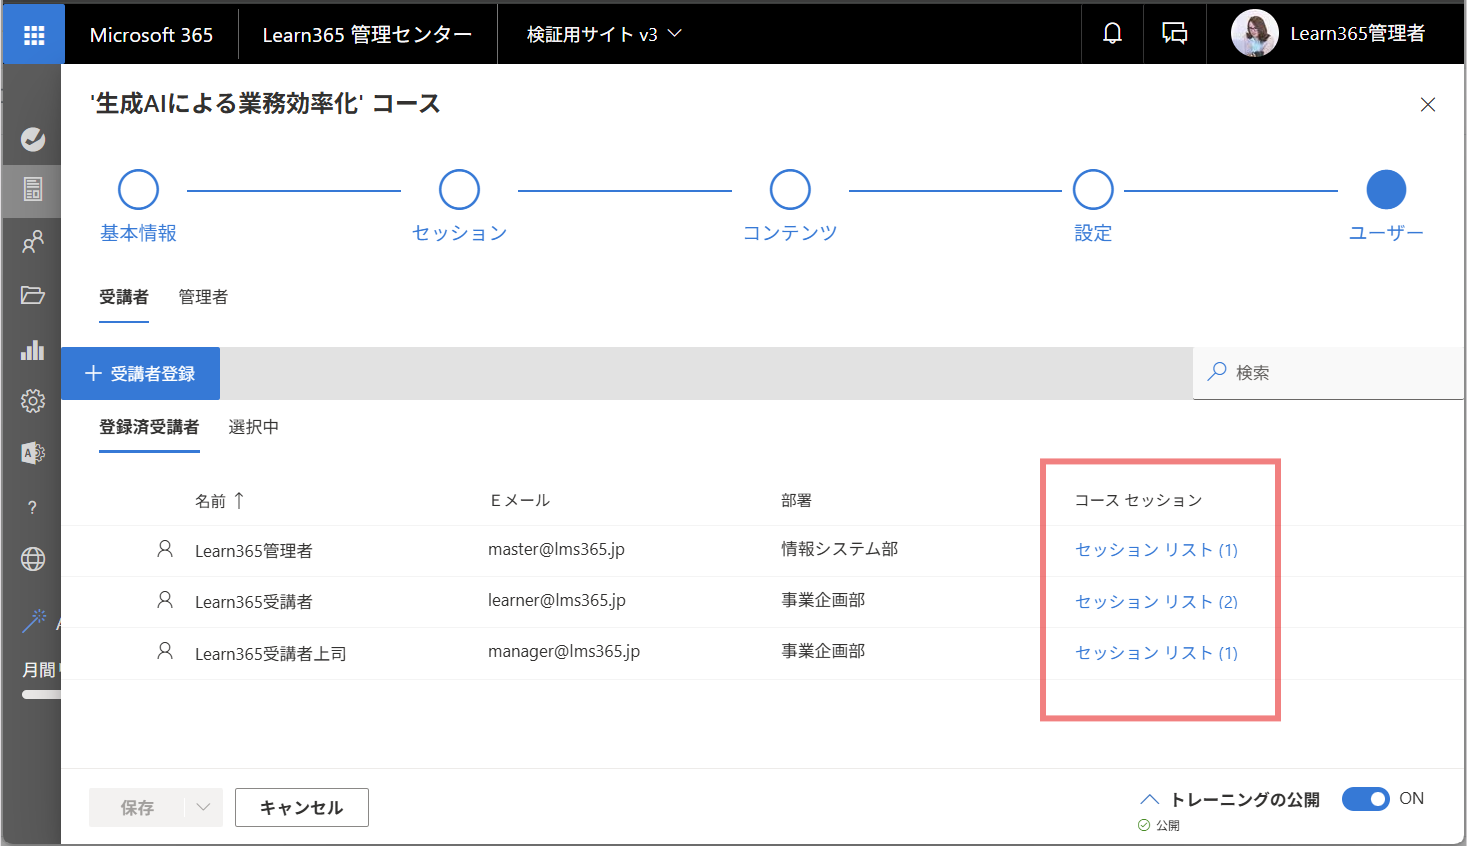The width and height of the screenshot is (1467, 846).
Task: Open the course catalog sidebar icon
Action: 33,189
